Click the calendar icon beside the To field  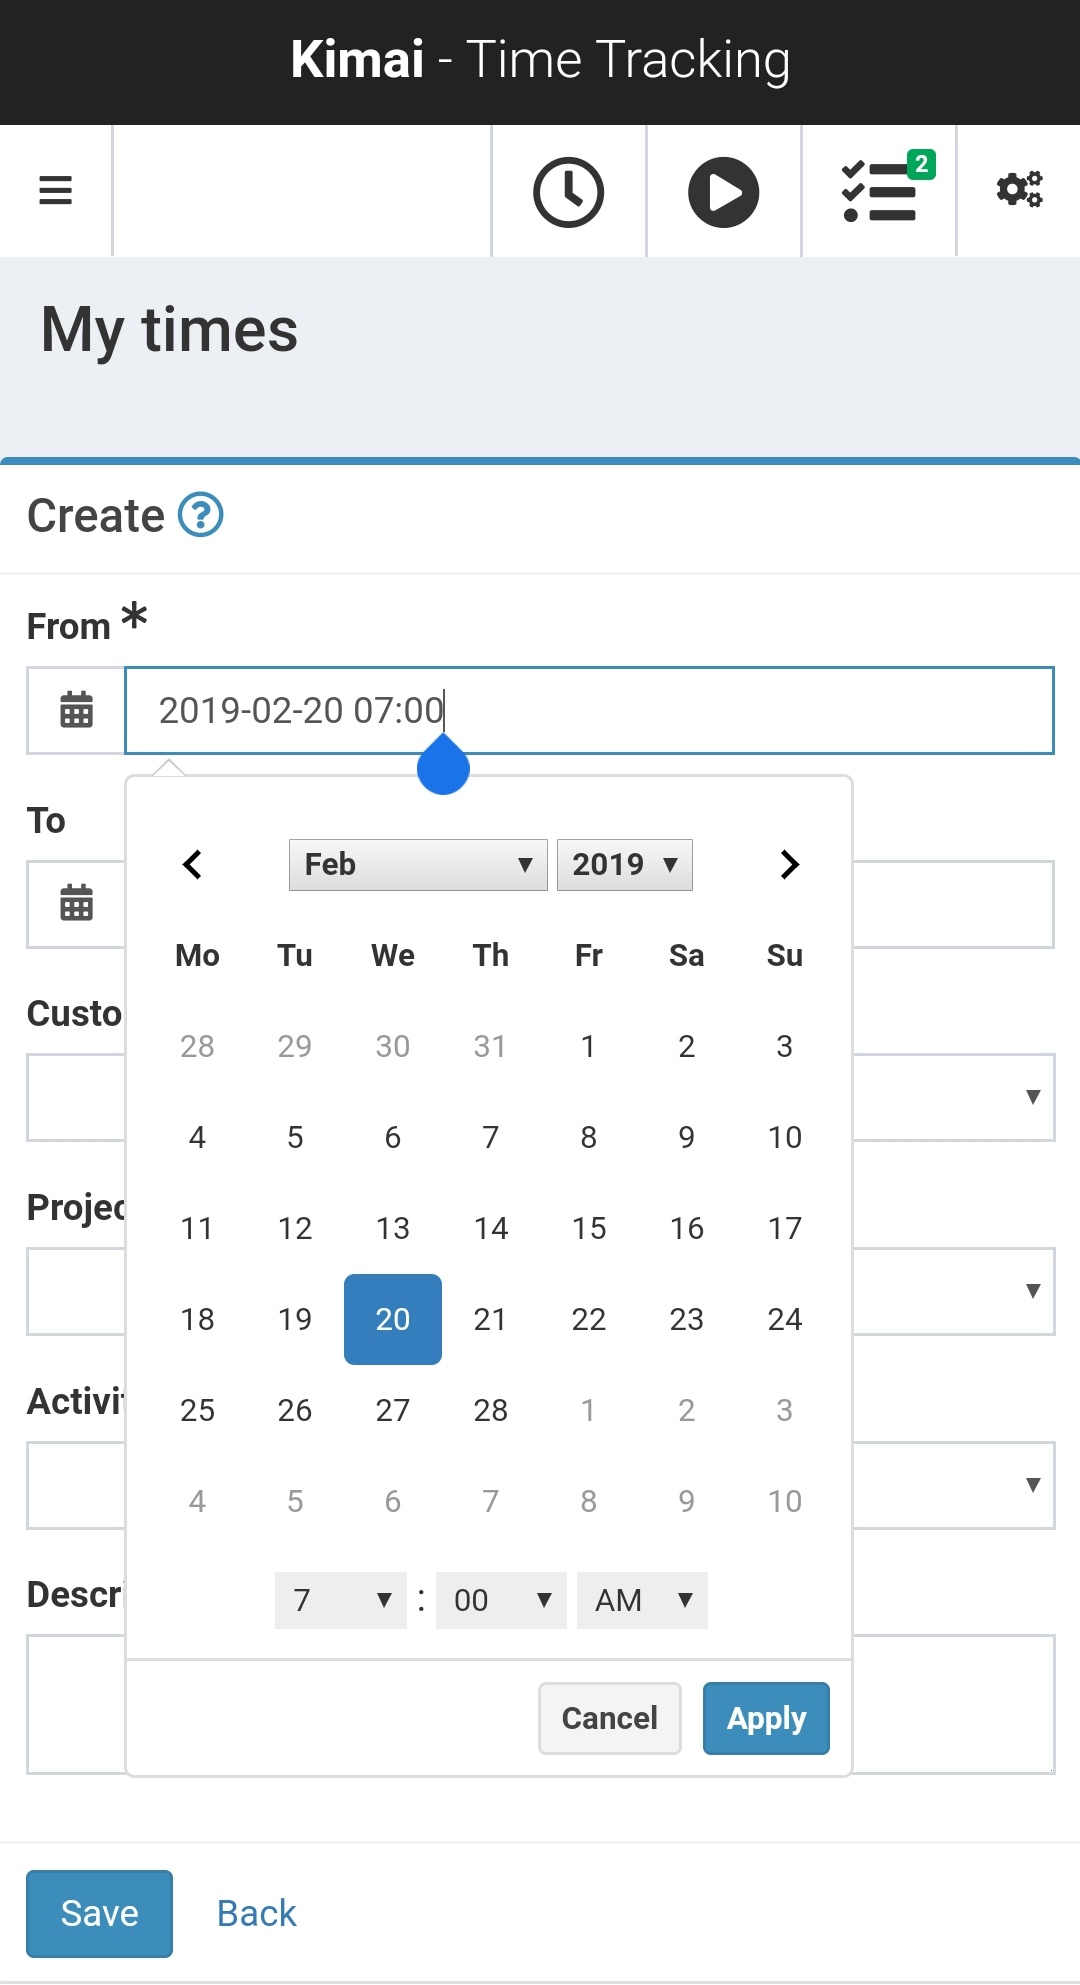pyautogui.click(x=74, y=905)
